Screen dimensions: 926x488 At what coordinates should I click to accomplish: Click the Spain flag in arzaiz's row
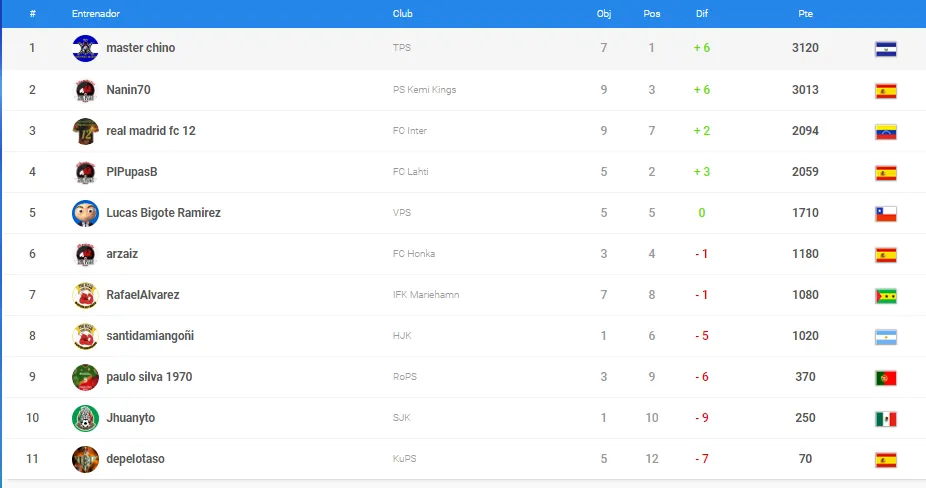pyautogui.click(x=886, y=255)
